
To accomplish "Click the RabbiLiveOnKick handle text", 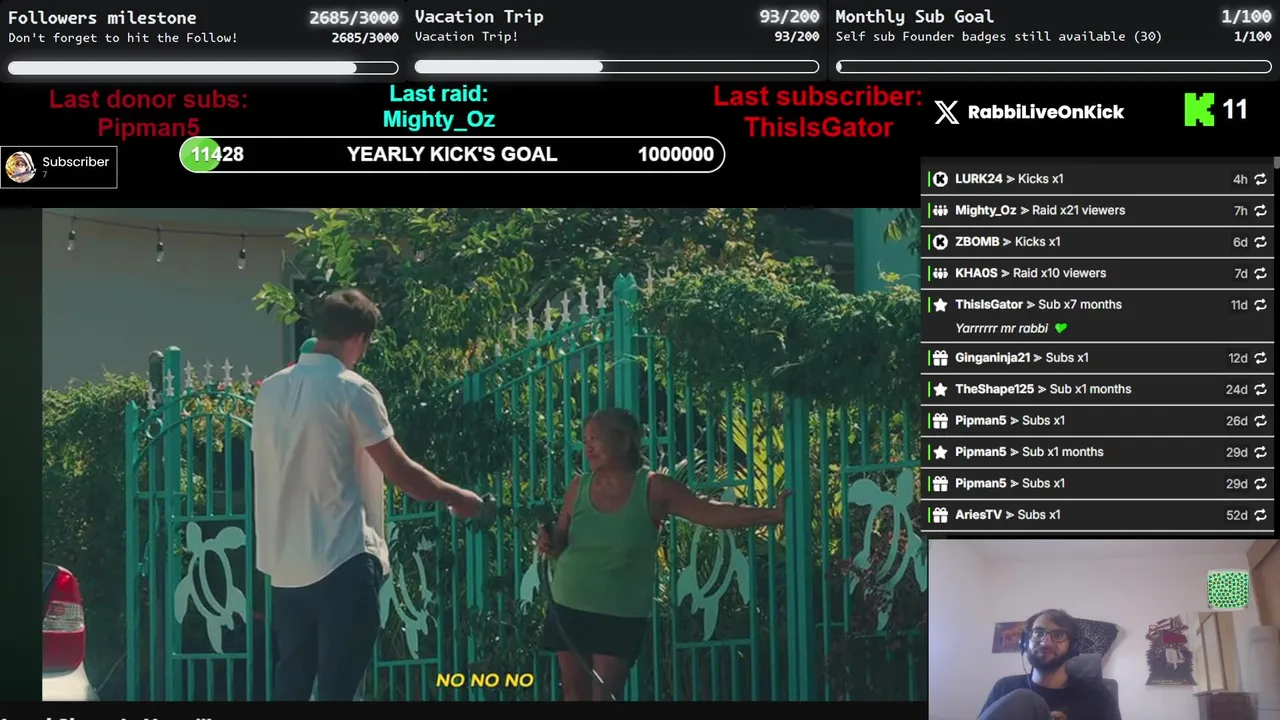I will tap(1046, 112).
